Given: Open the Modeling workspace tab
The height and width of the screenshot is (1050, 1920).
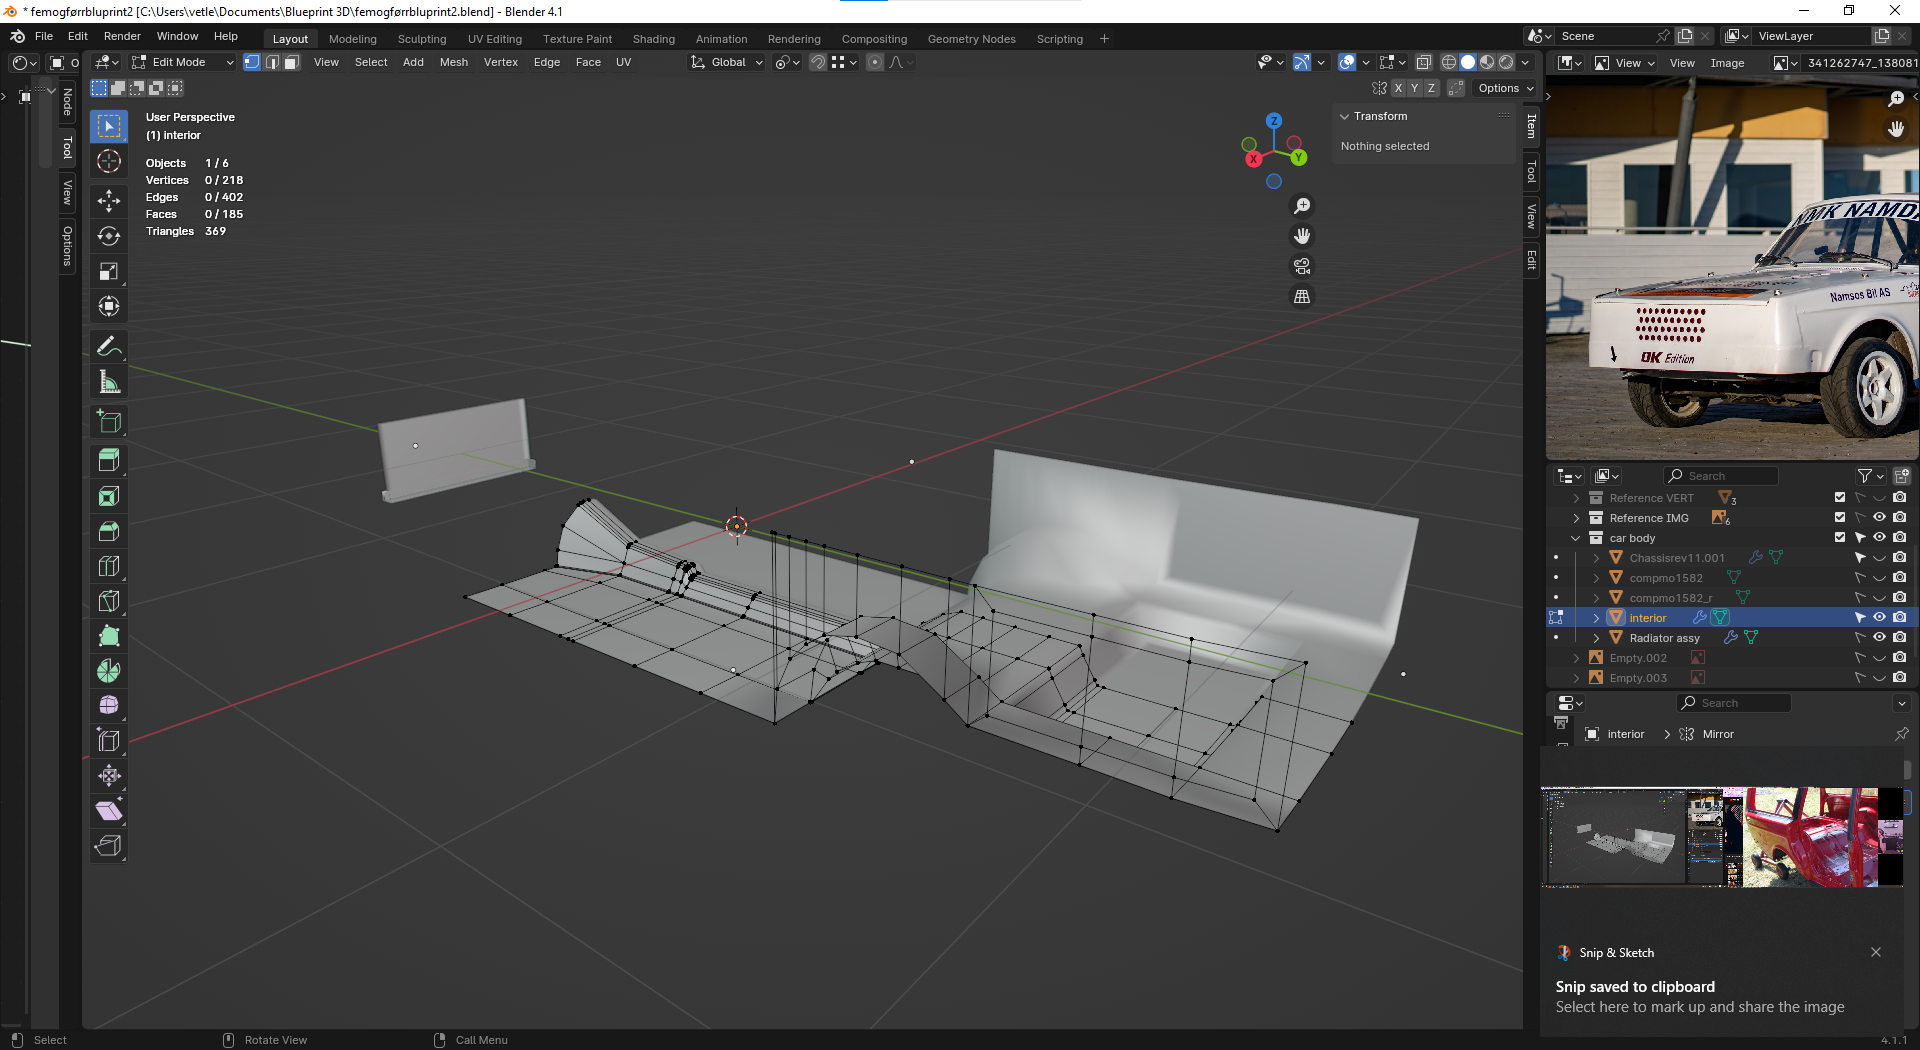Looking at the screenshot, I should pos(353,39).
